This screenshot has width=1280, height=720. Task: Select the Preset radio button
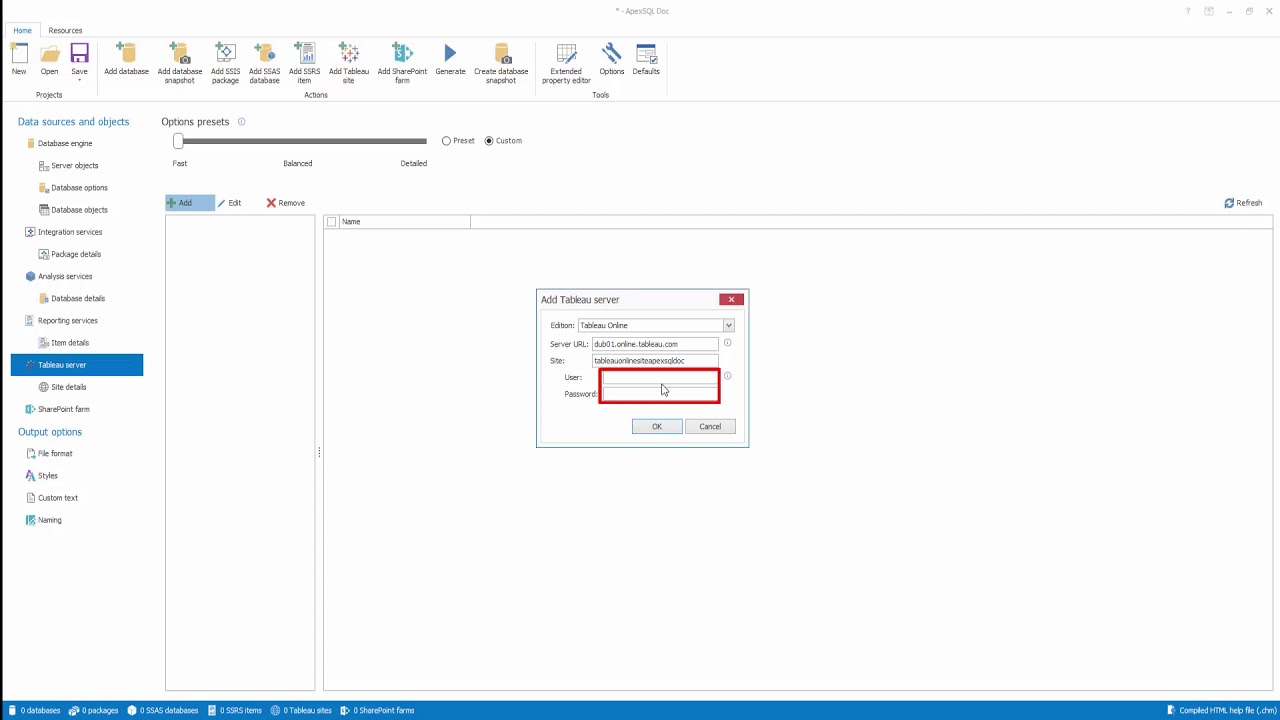coord(446,141)
